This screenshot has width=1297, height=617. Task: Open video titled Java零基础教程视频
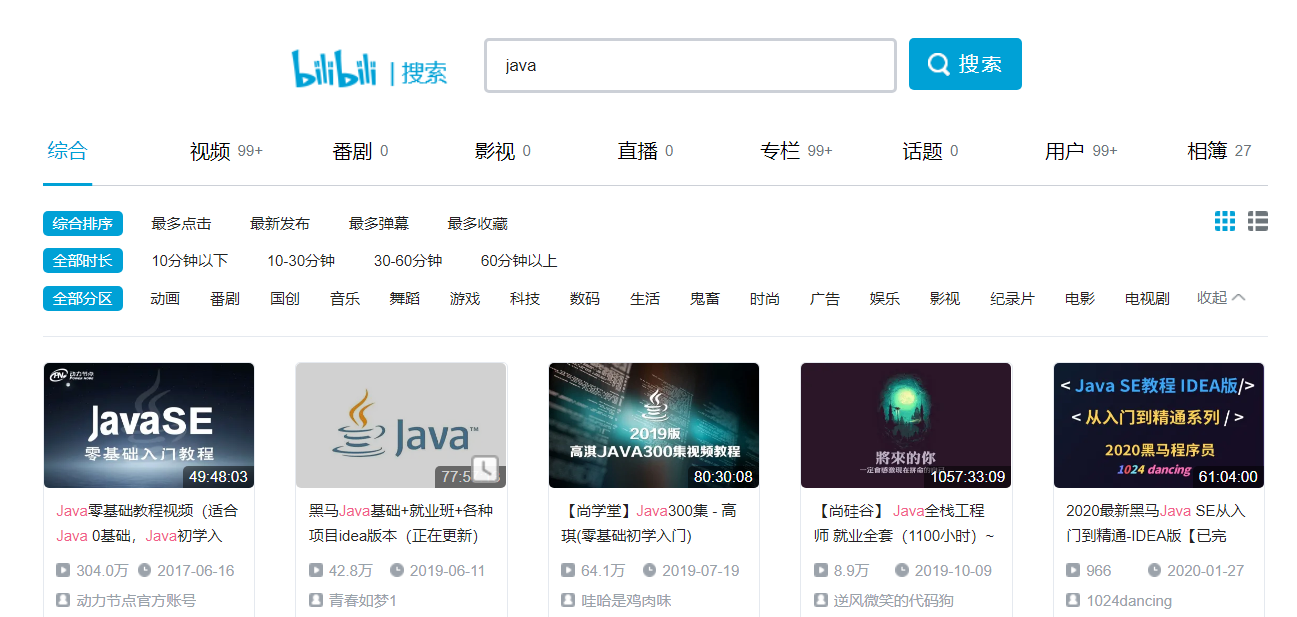point(149,523)
